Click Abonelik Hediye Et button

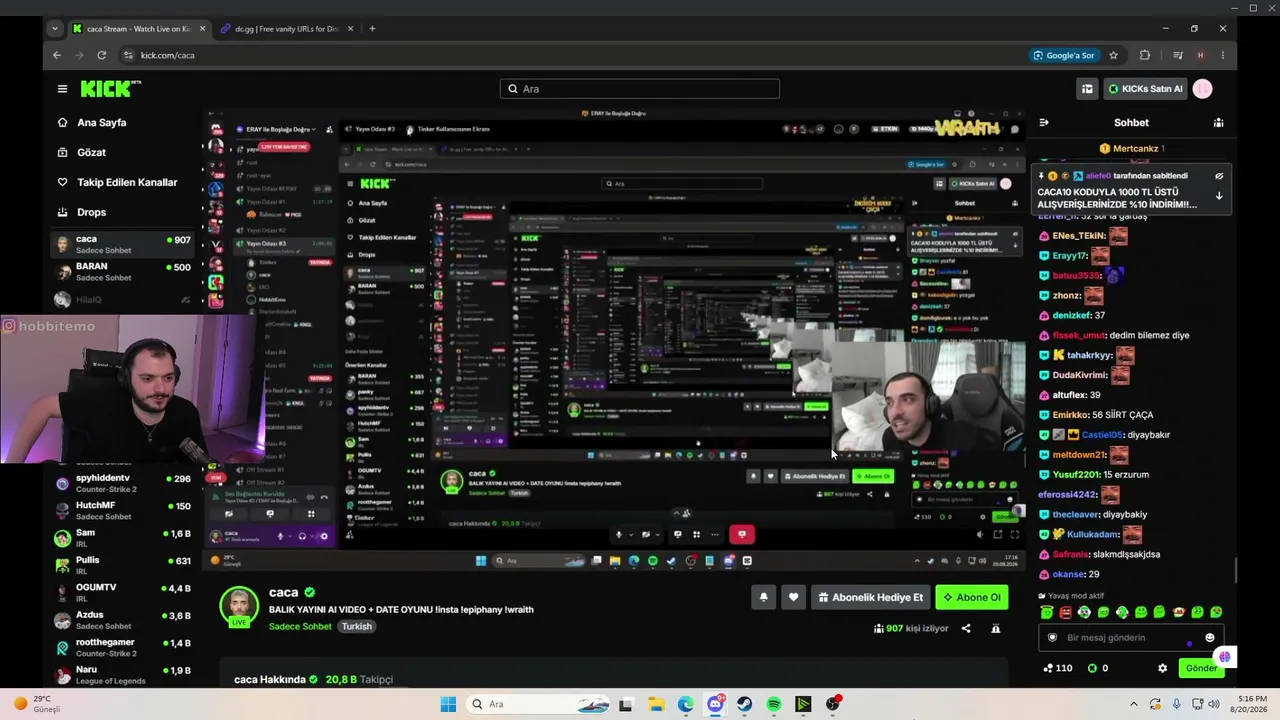click(870, 598)
